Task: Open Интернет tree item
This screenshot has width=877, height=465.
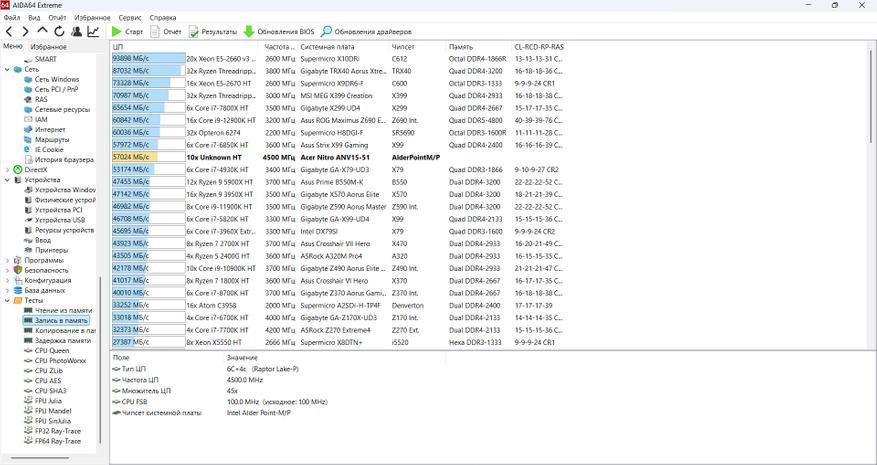Action: coord(50,130)
